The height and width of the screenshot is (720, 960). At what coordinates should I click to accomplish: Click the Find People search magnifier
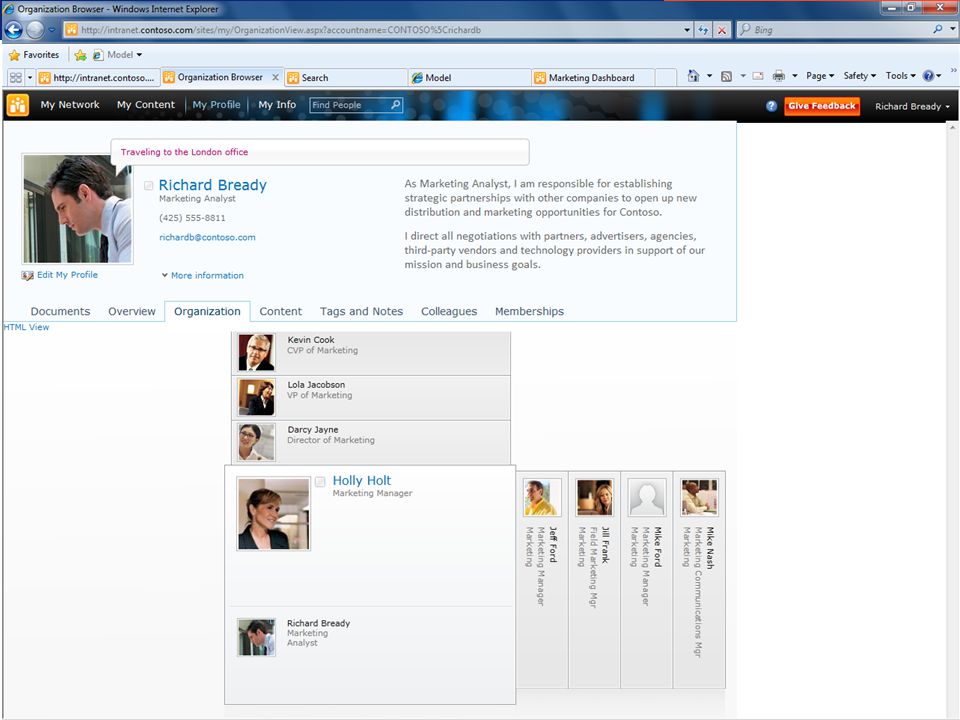[396, 105]
